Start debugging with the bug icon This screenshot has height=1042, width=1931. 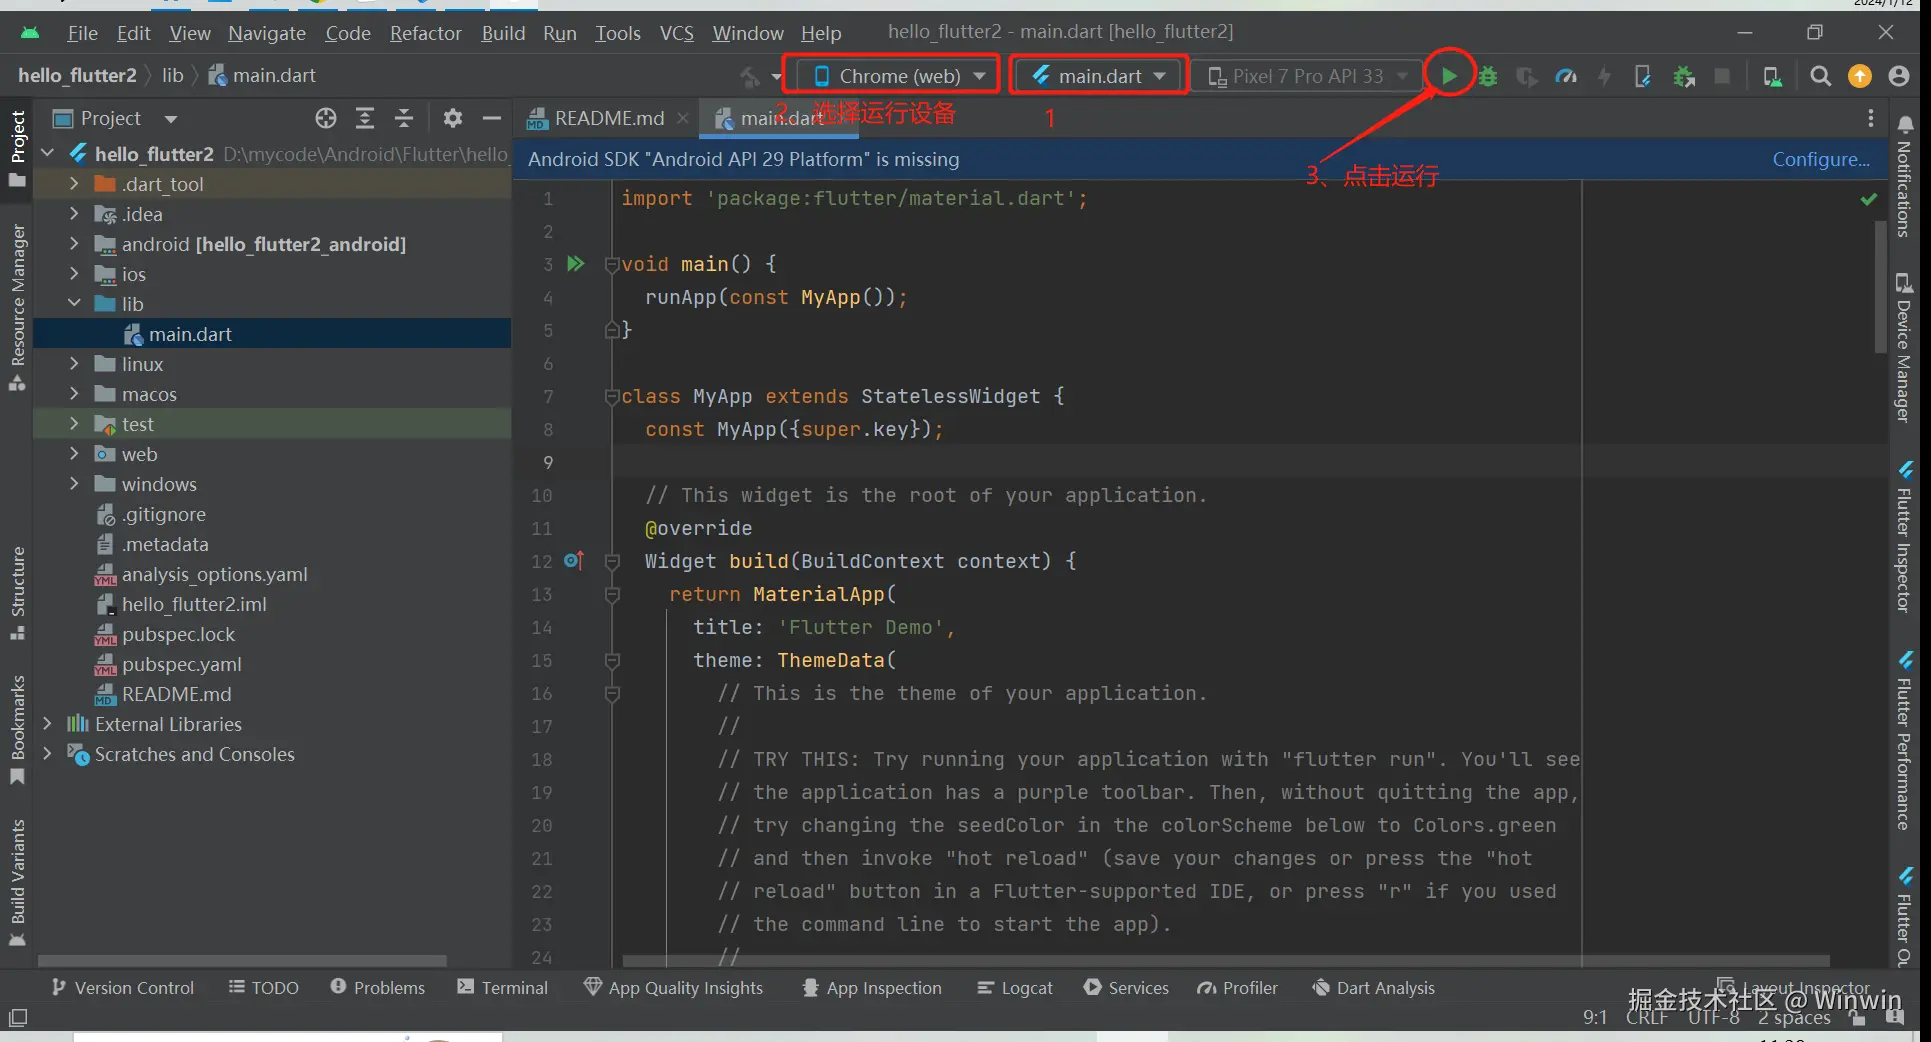point(1488,77)
